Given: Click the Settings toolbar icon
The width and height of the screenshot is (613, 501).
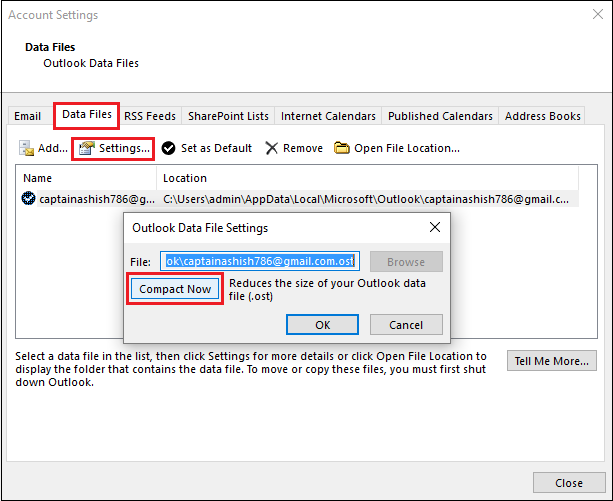Looking at the screenshot, I should [x=87, y=148].
